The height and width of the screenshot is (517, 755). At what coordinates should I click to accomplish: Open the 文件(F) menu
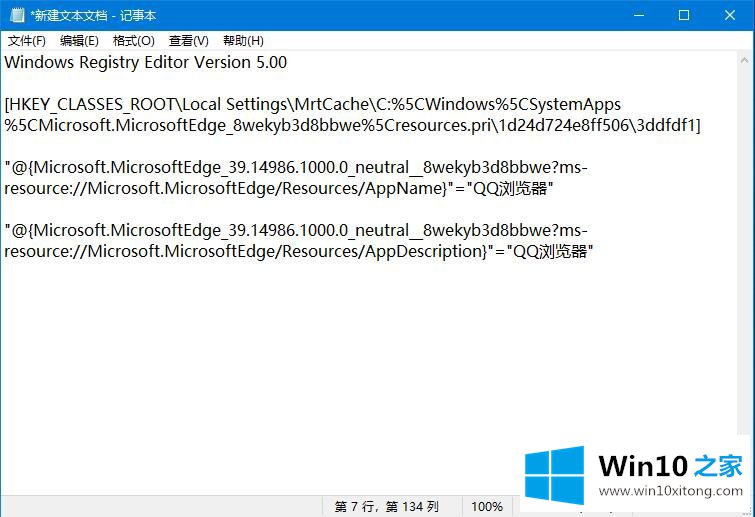coord(26,41)
